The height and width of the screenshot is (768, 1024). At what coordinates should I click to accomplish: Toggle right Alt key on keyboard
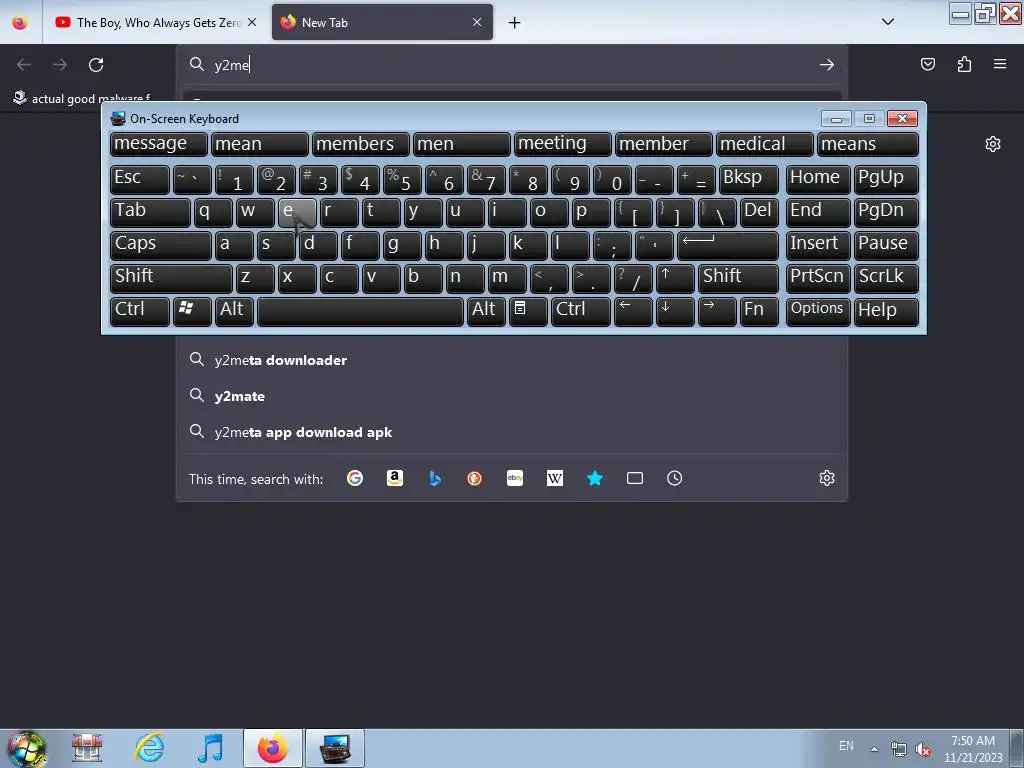pyautogui.click(x=486, y=311)
